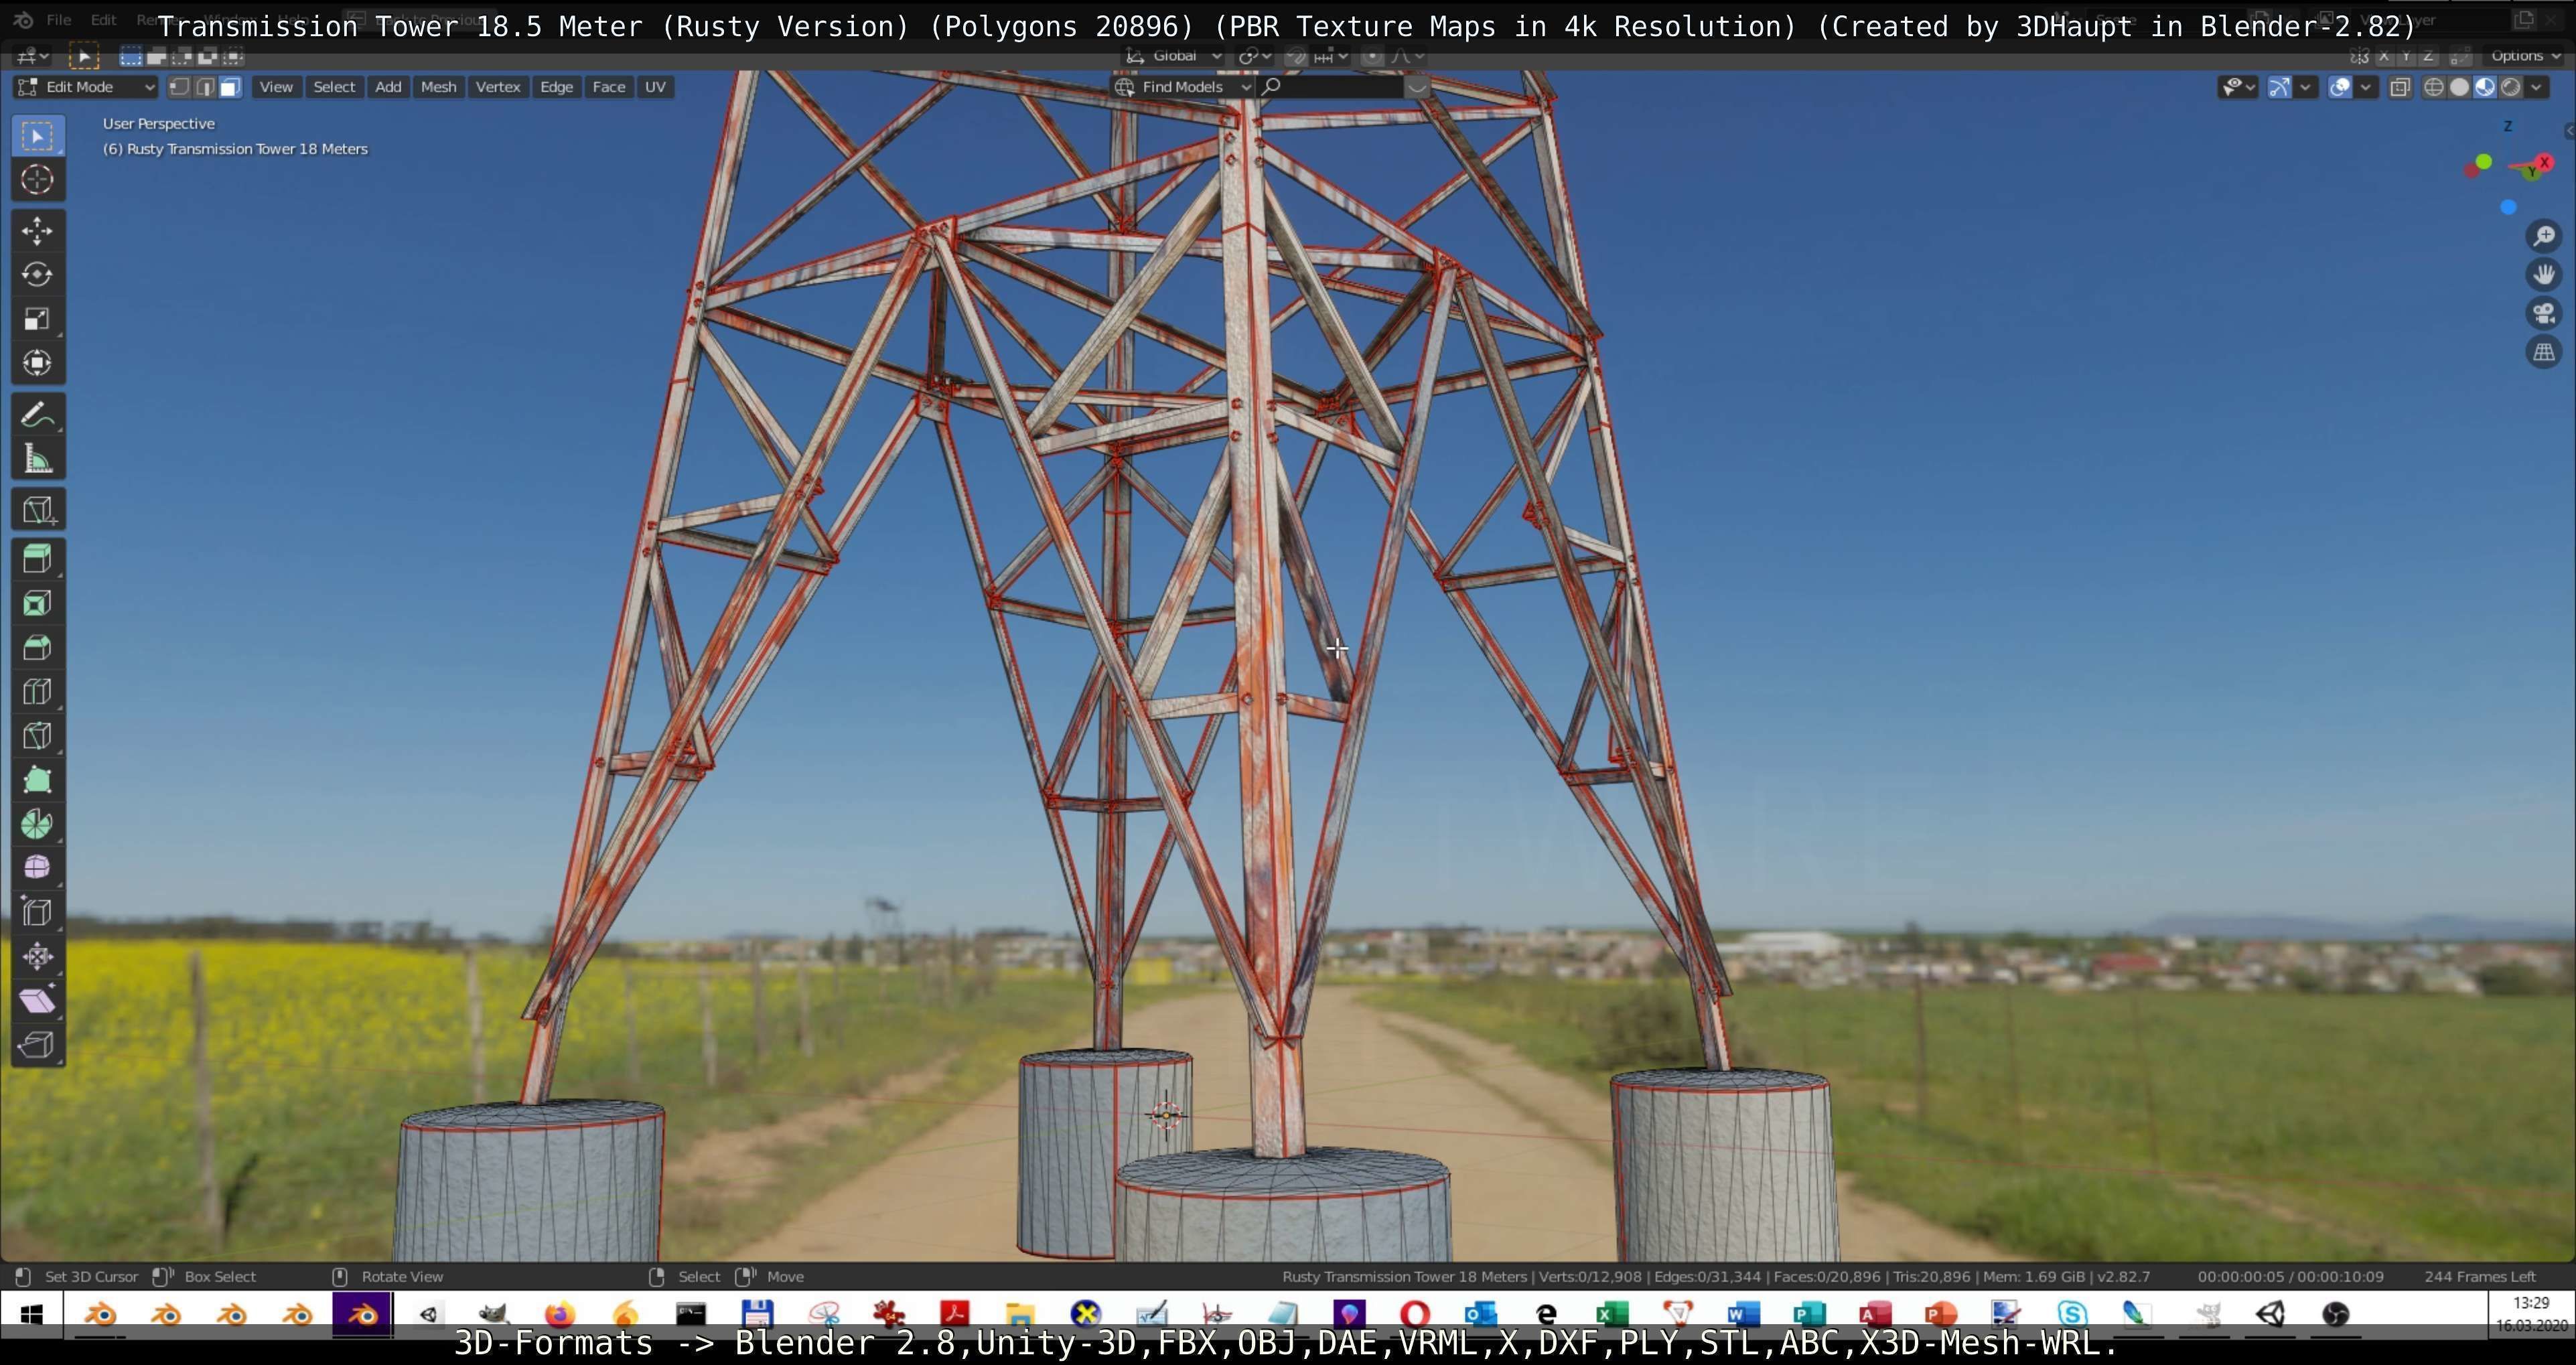The image size is (2576, 1365).
Task: Click the zoom view magnifier icon
Action: [x=2544, y=236]
